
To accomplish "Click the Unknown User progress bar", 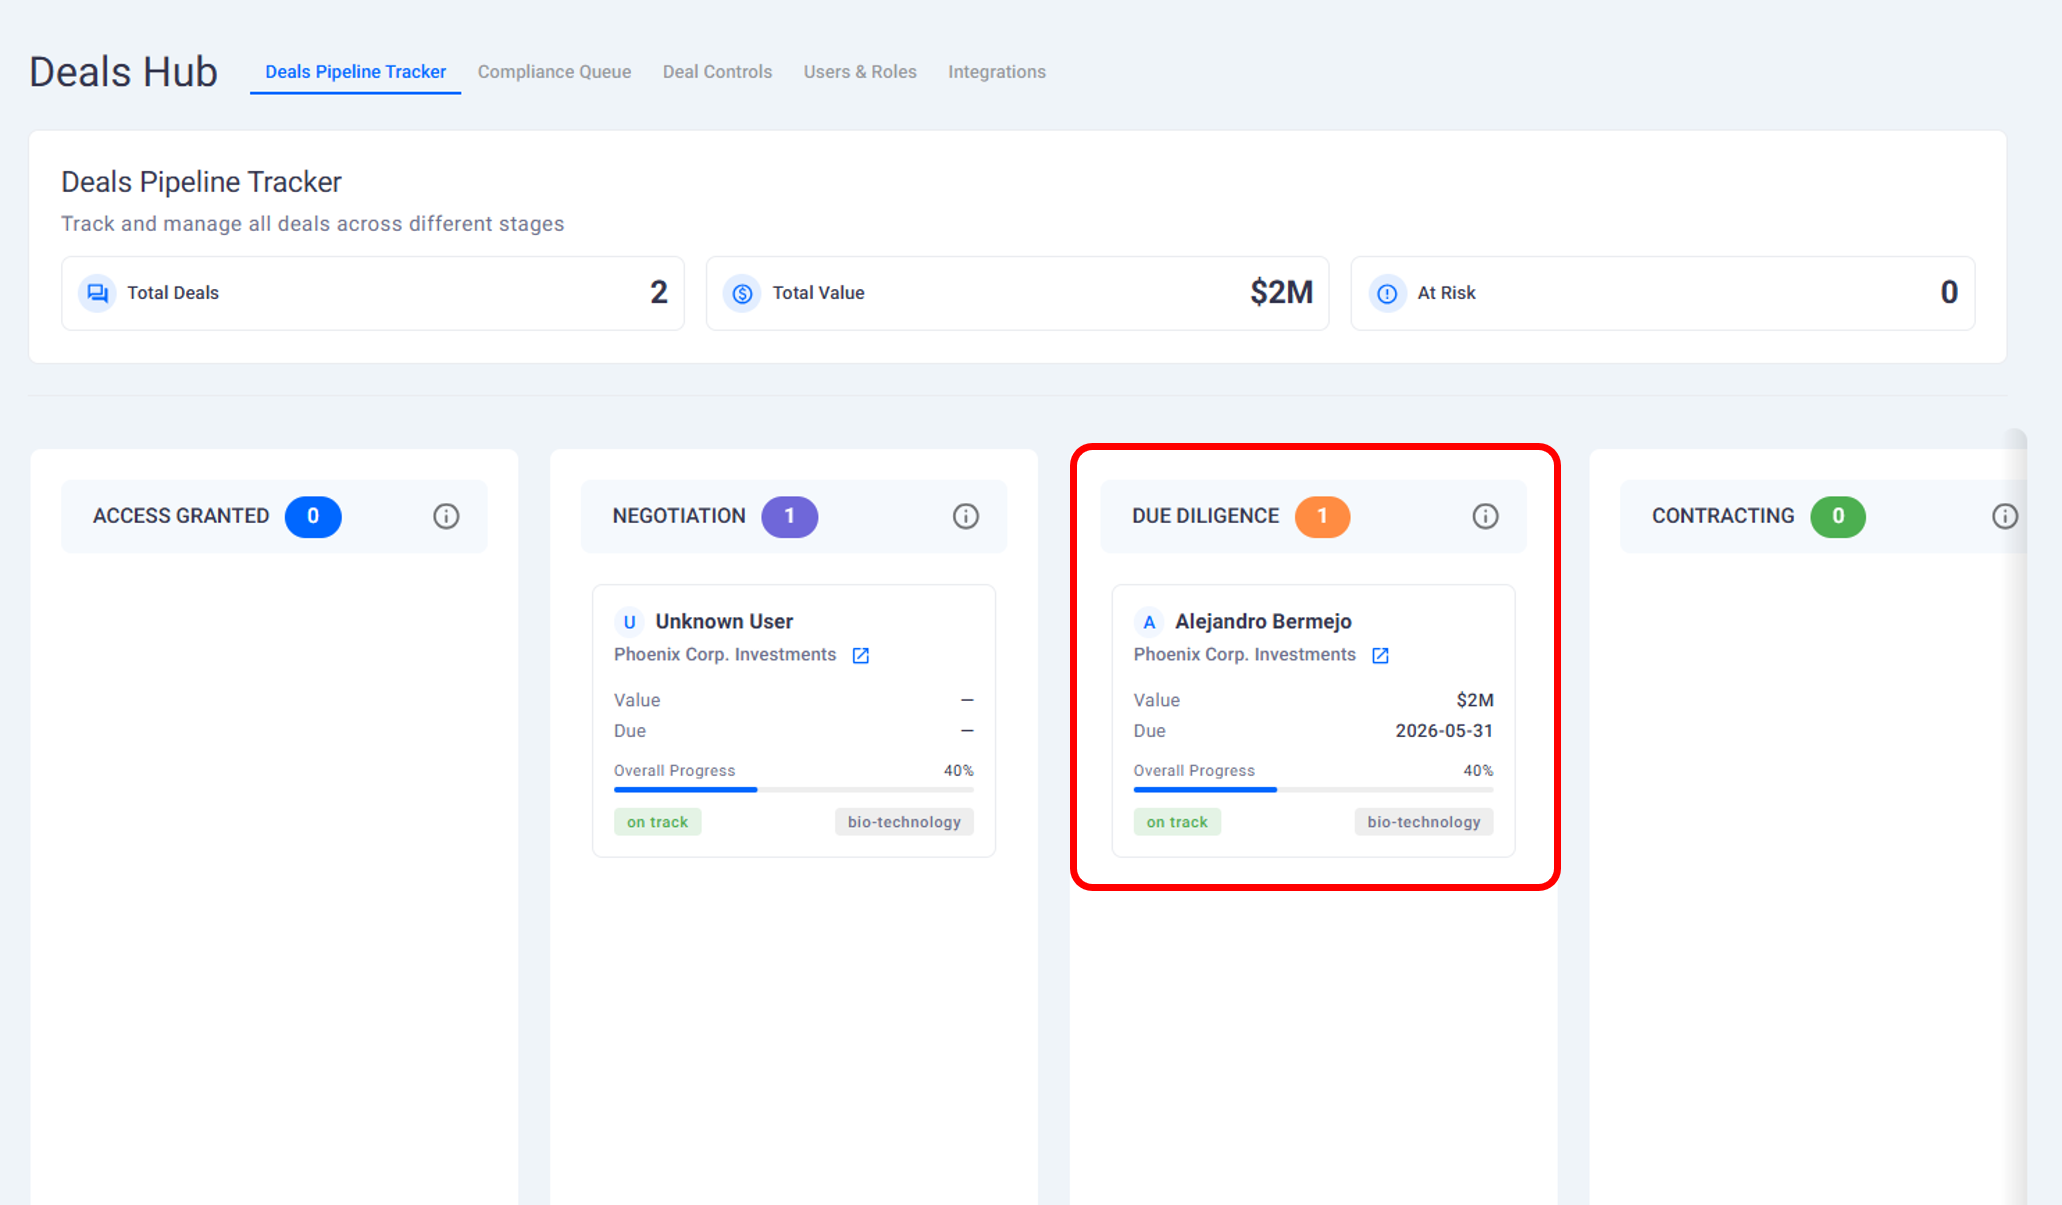I will click(793, 789).
